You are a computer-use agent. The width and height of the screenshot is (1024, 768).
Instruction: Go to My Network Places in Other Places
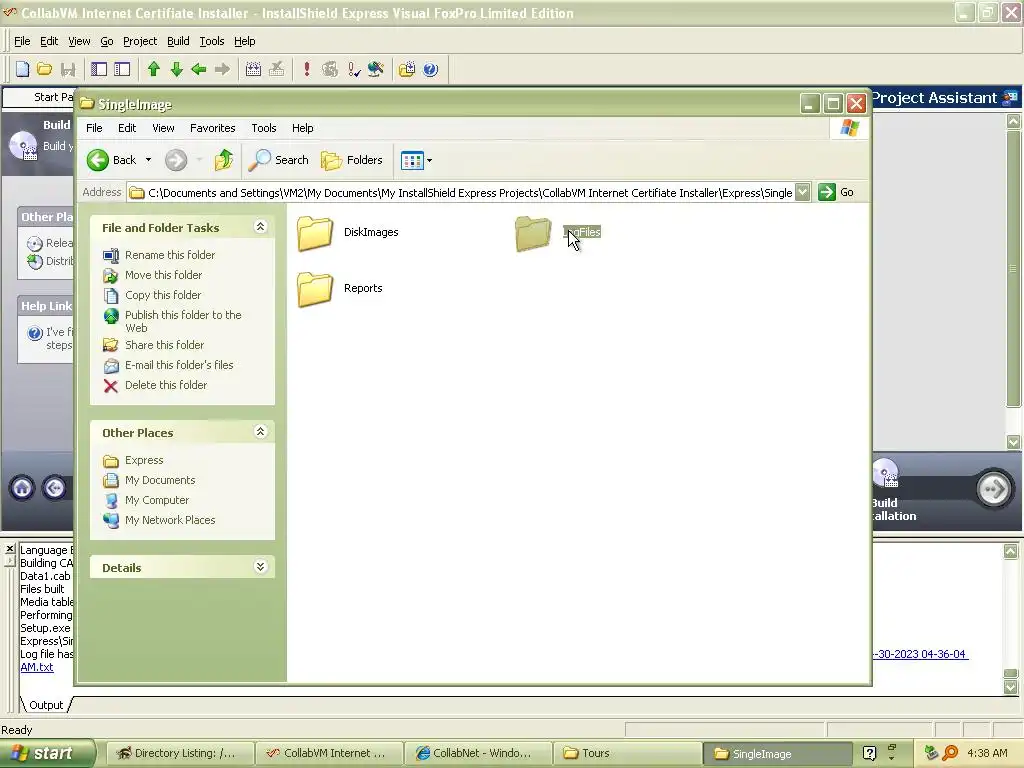coord(170,520)
